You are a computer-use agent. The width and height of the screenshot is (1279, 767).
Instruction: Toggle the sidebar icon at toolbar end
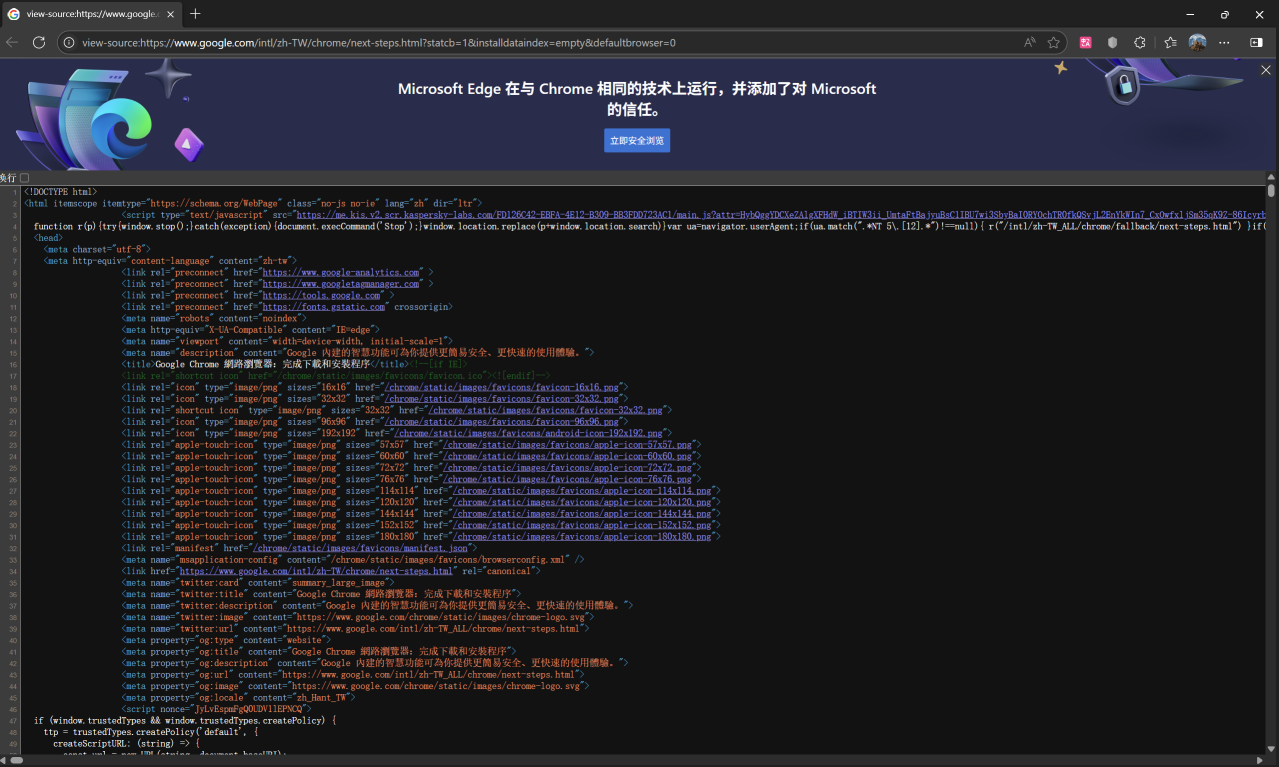coord(1256,43)
